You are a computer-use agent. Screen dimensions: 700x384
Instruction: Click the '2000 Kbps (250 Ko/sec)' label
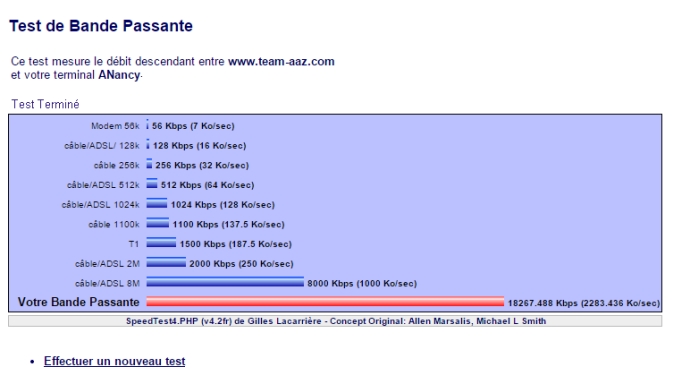[242, 263]
